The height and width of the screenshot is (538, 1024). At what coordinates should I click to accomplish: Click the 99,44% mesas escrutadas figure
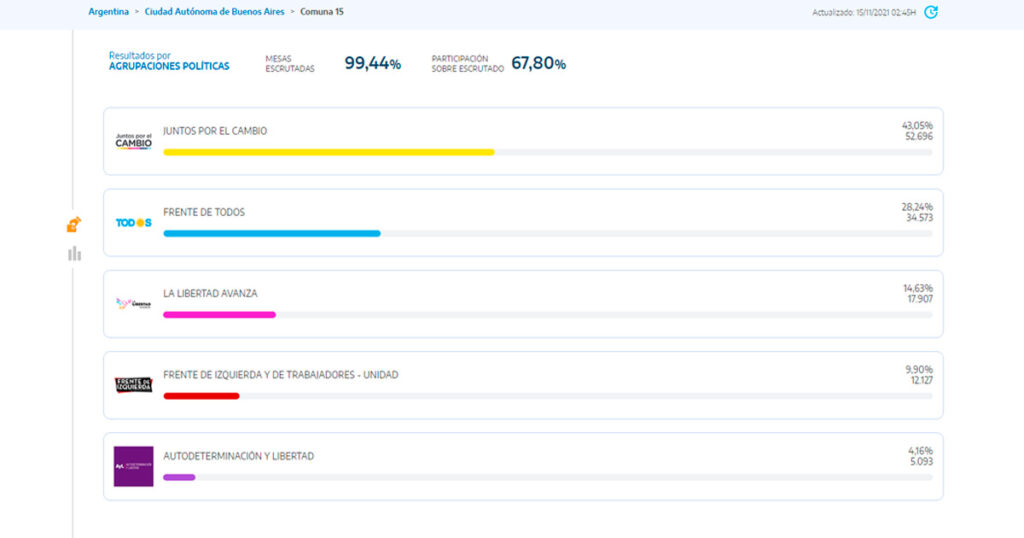[x=372, y=63]
